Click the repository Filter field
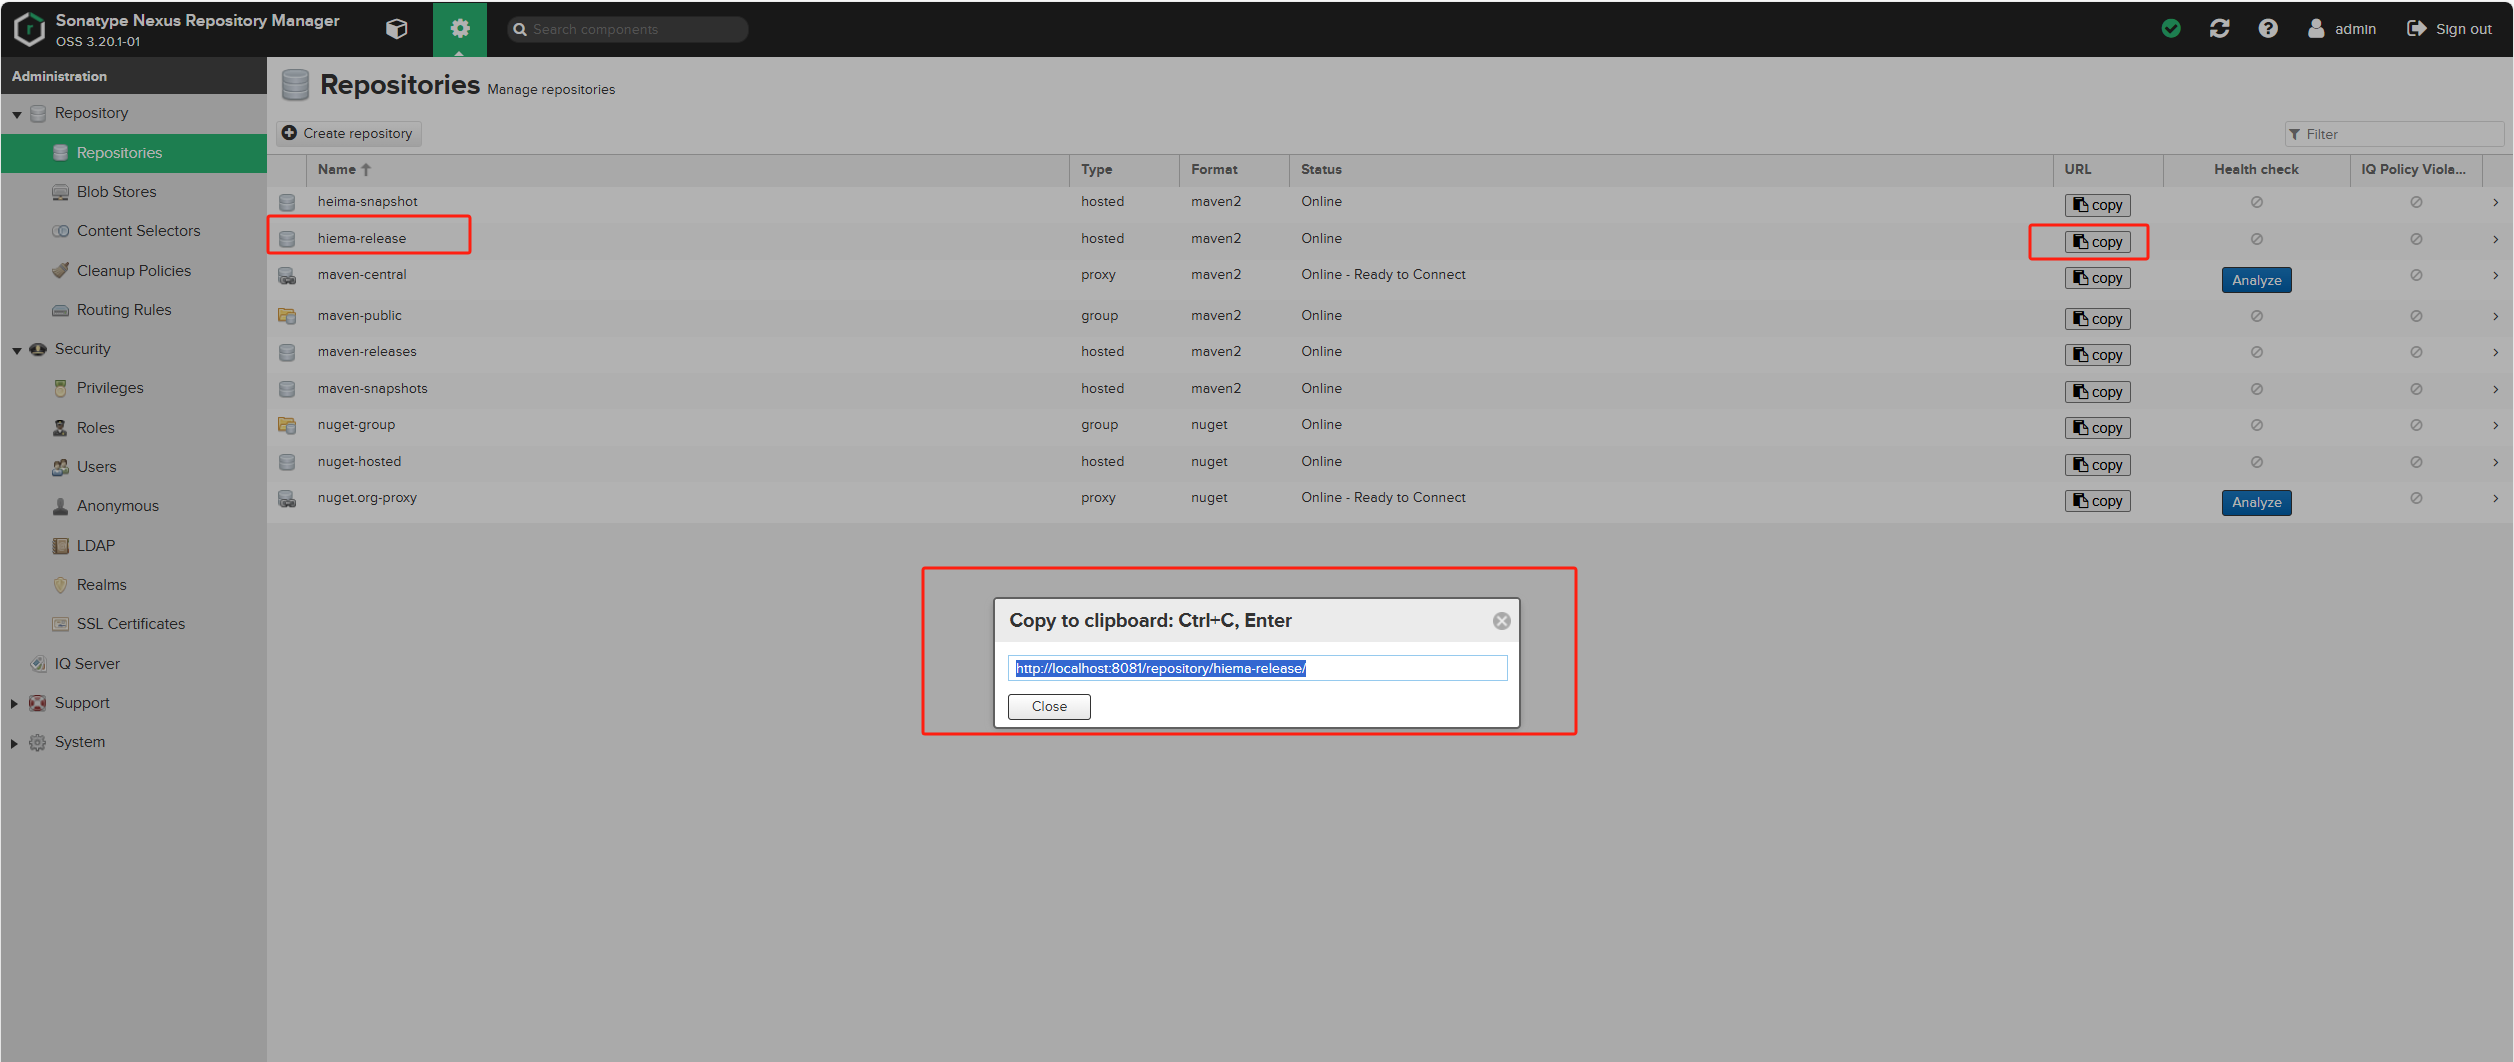 [x=2394, y=134]
